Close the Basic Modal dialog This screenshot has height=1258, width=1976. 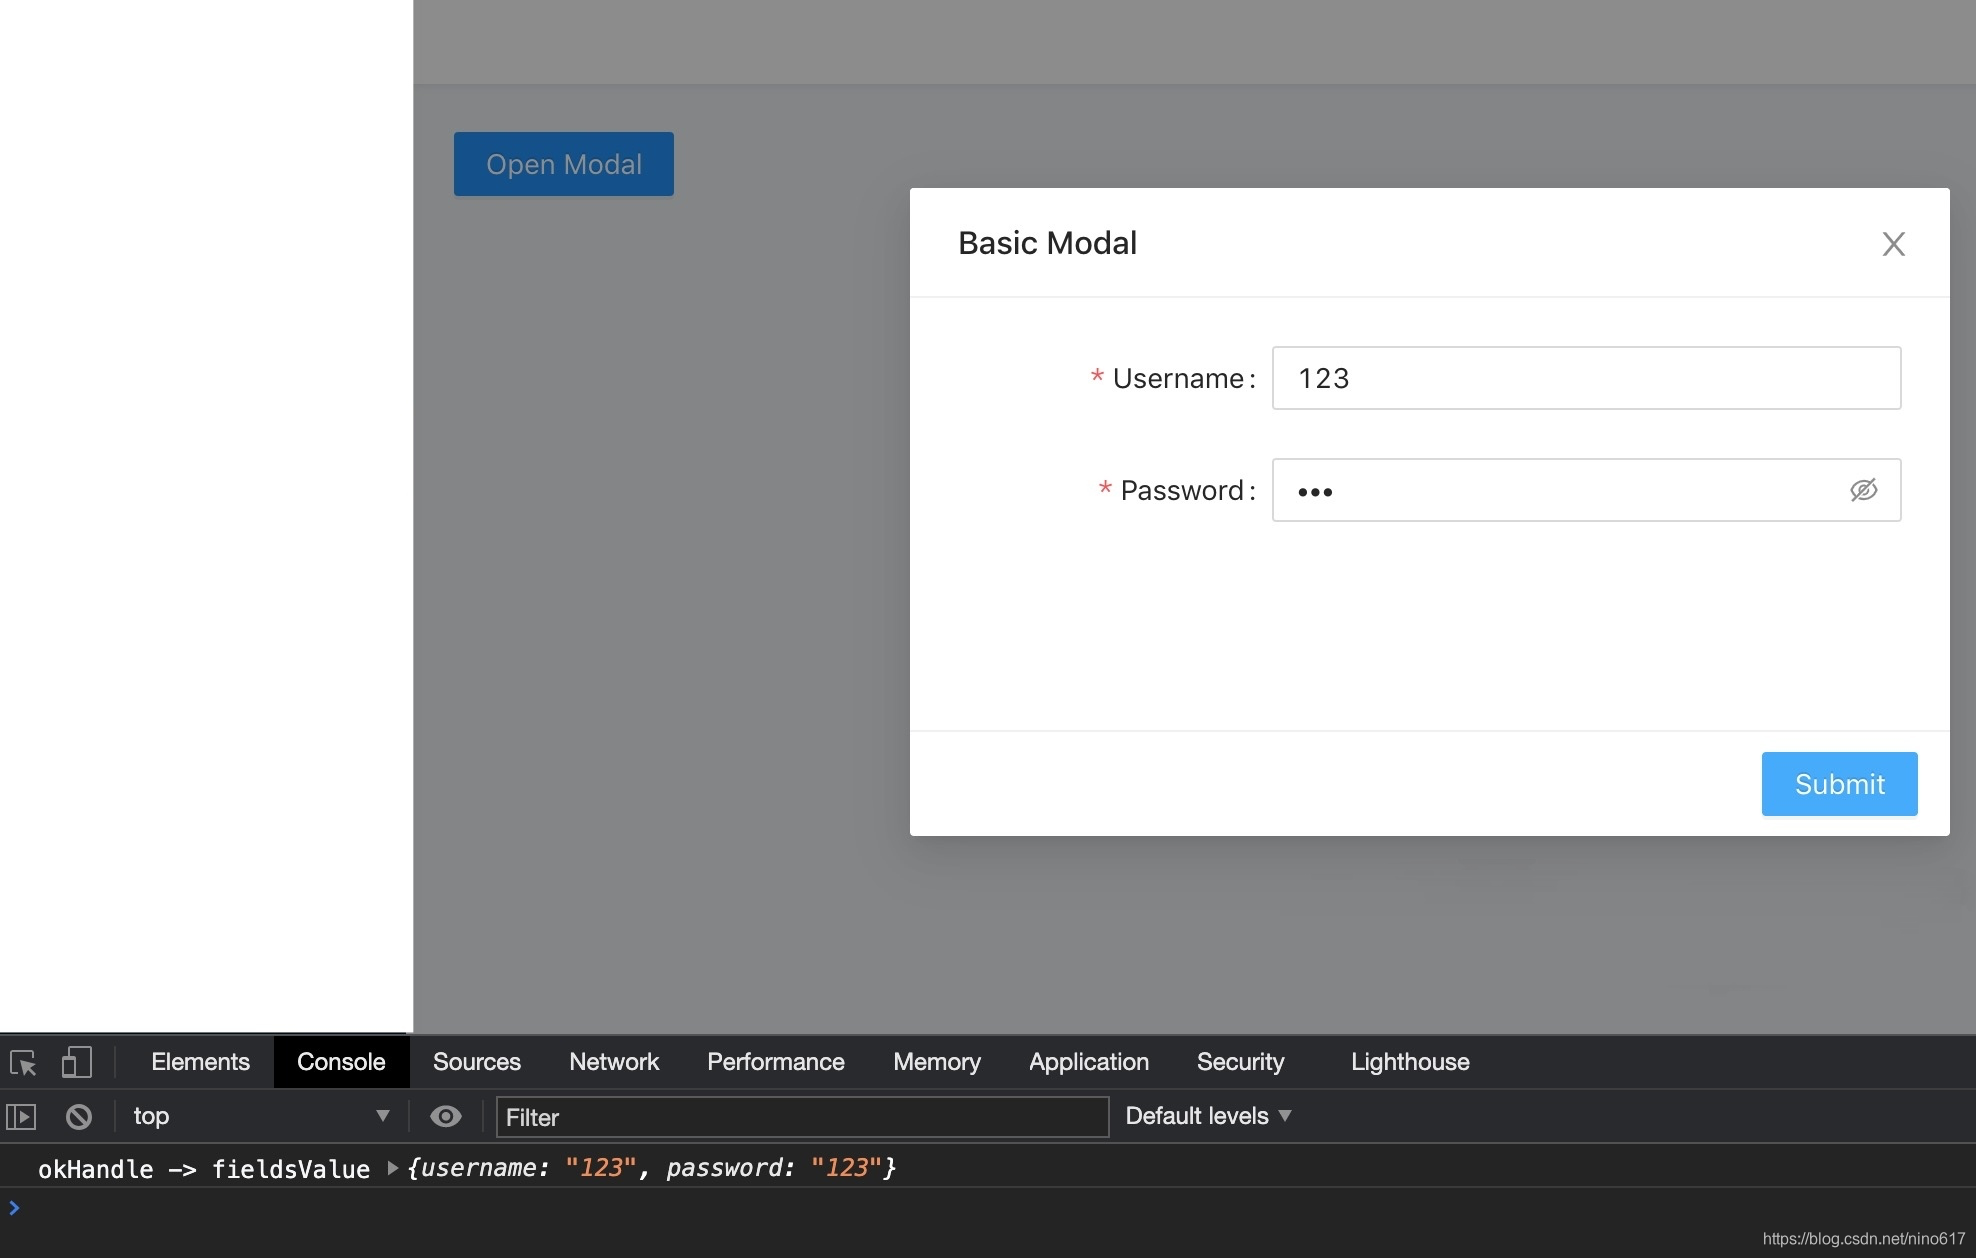pyautogui.click(x=1894, y=243)
